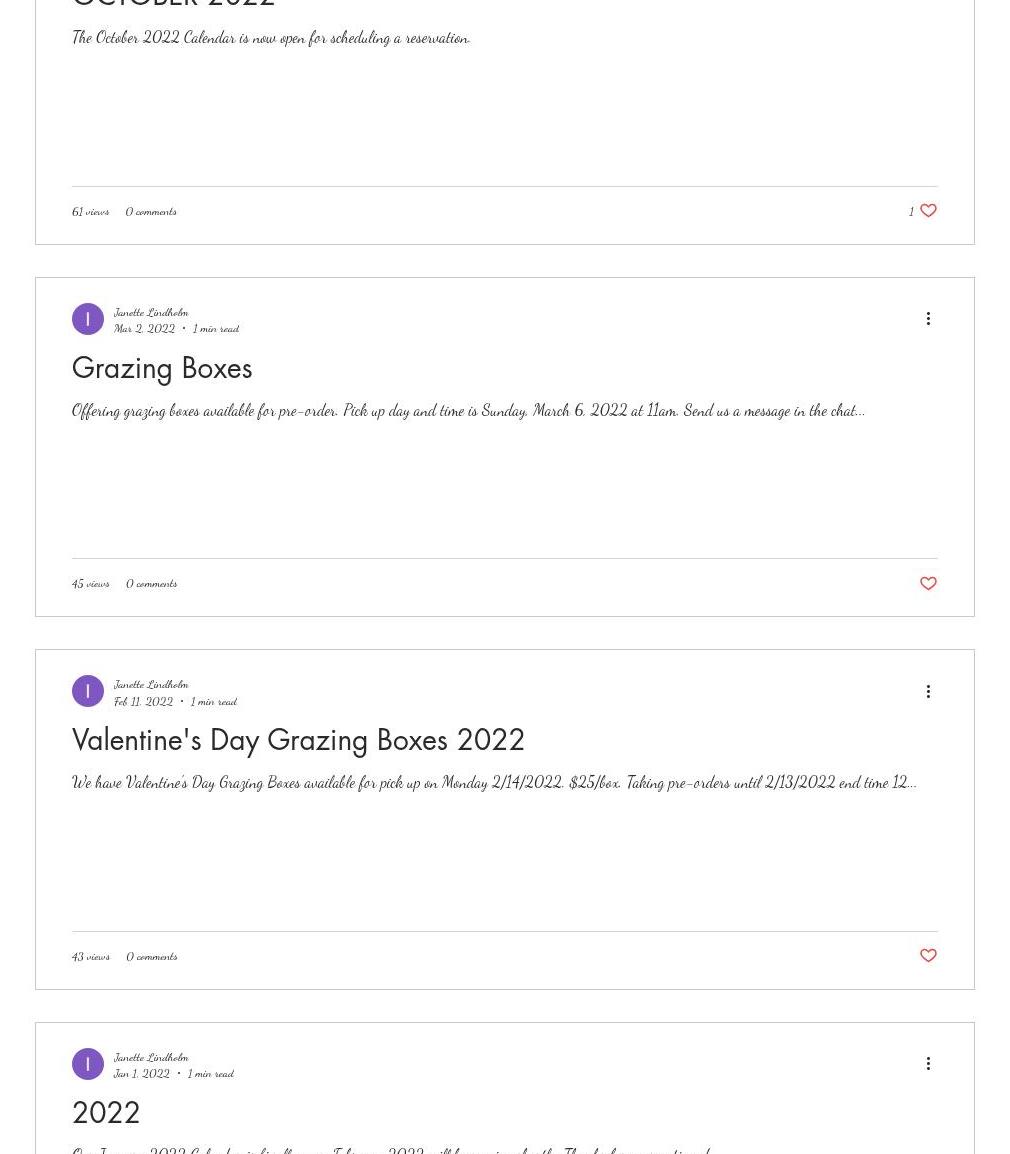This screenshot has width=1010, height=1154.
Task: Open Janette Lindholm profile on Feb 11 post
Action: pyautogui.click(x=151, y=684)
